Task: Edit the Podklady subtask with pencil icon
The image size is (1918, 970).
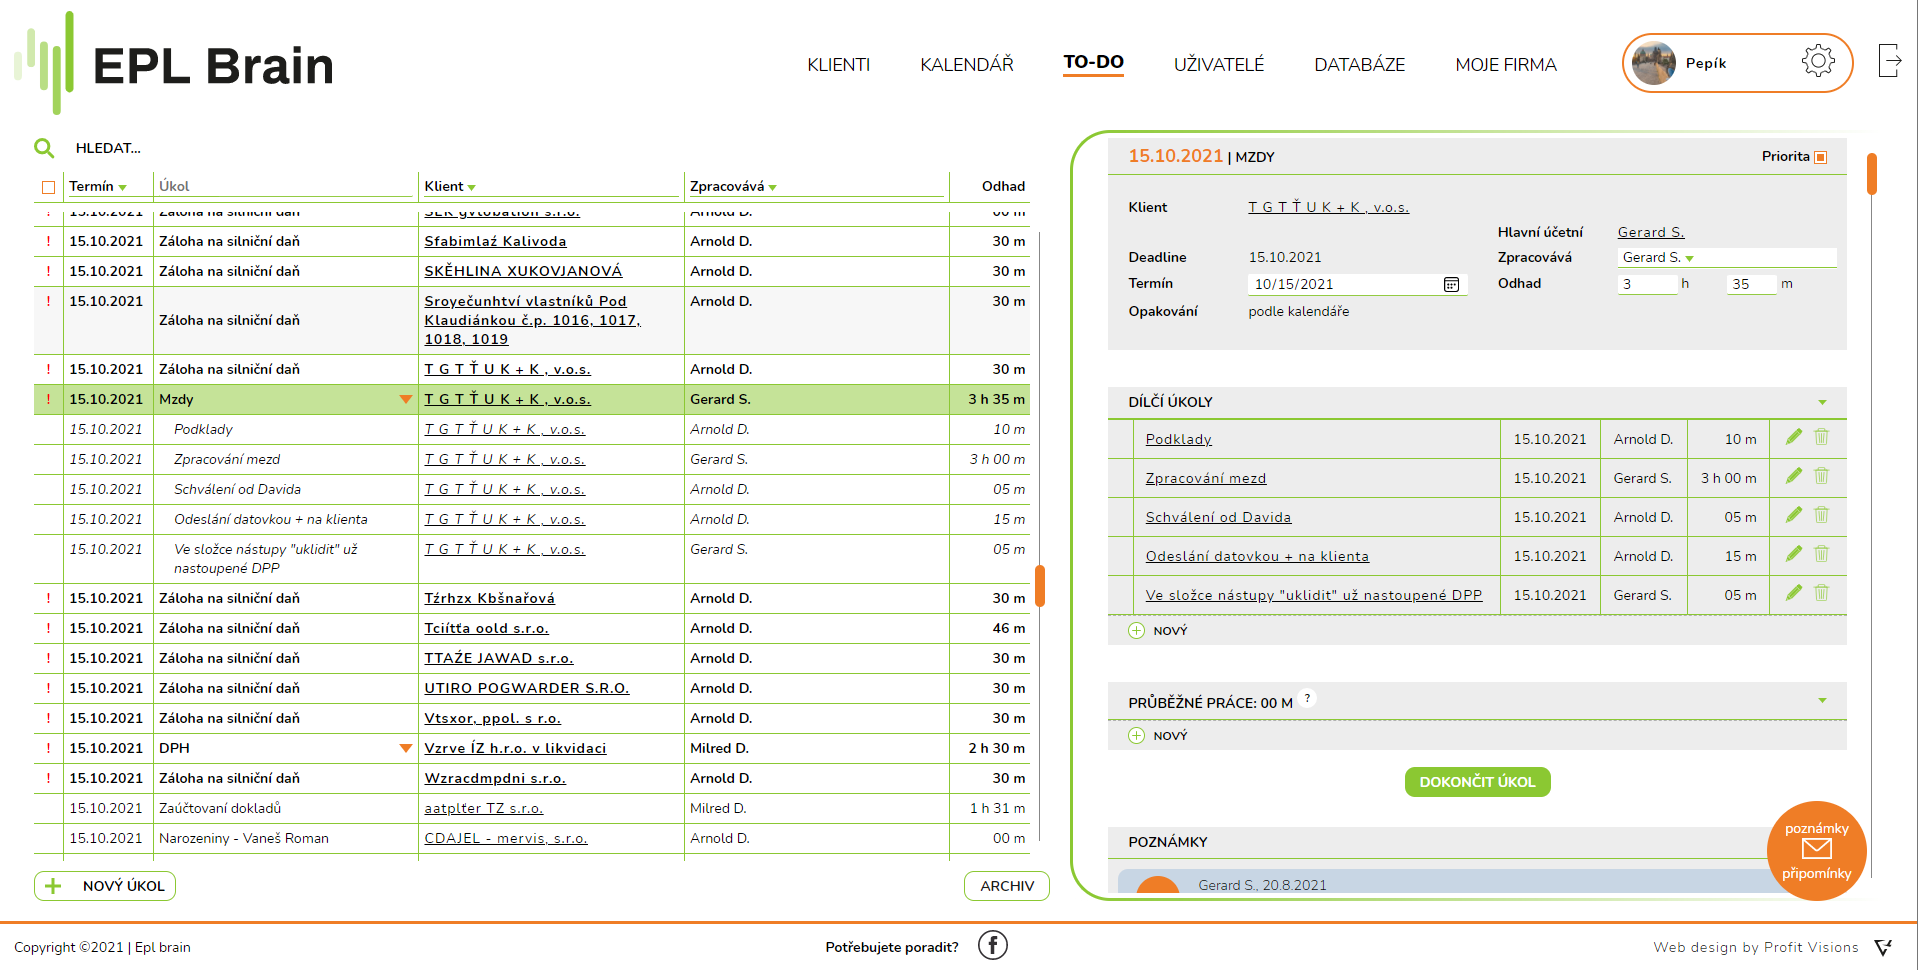Action: point(1794,437)
